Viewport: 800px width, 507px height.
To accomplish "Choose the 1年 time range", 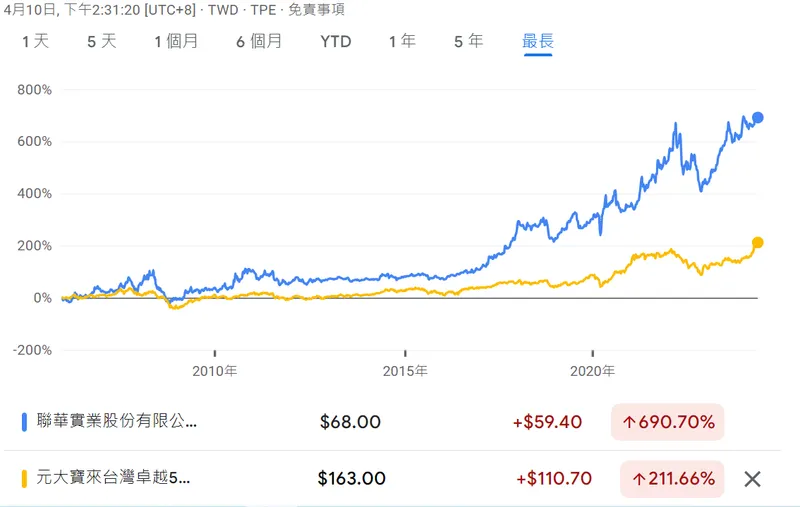I will (402, 42).
